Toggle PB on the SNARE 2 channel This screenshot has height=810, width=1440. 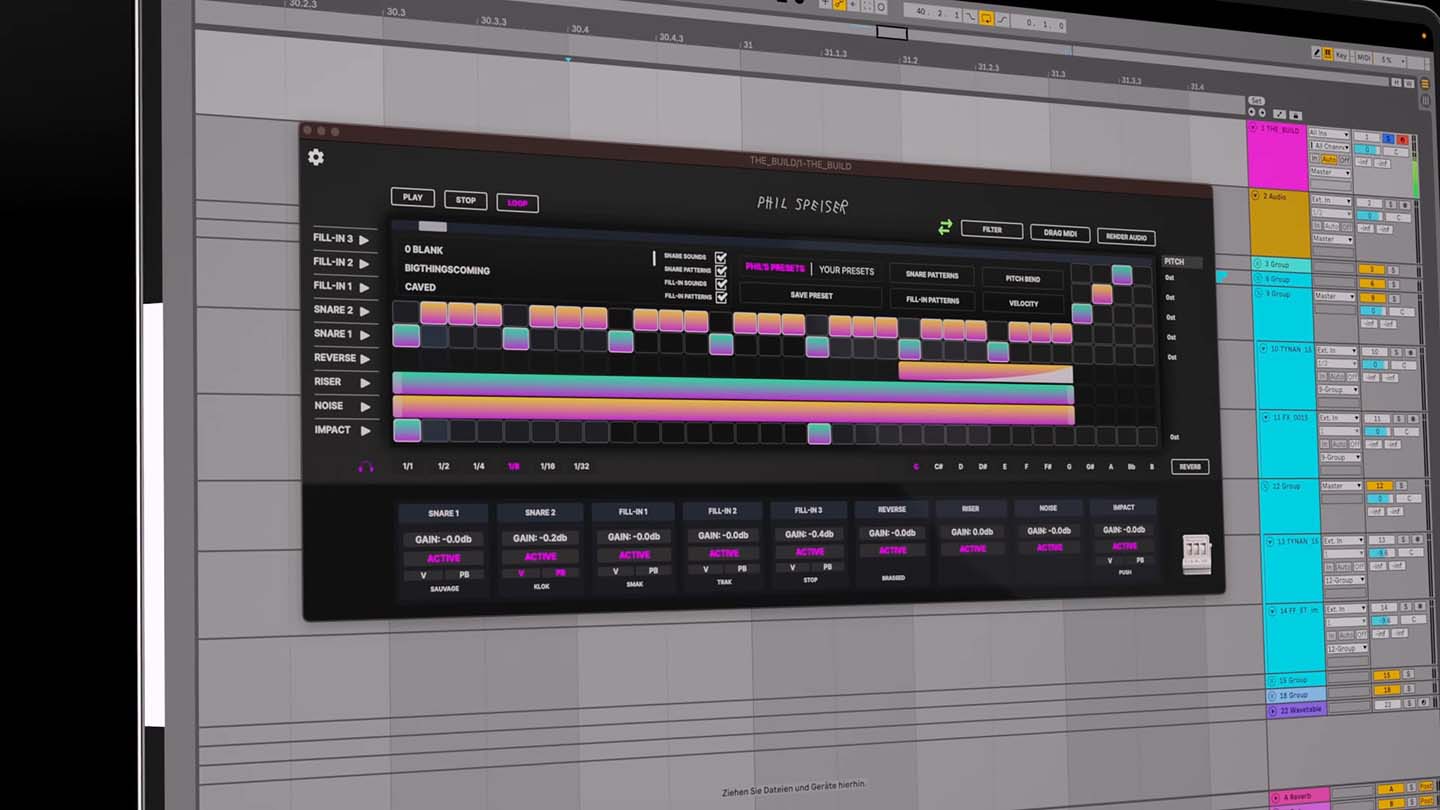tap(561, 573)
